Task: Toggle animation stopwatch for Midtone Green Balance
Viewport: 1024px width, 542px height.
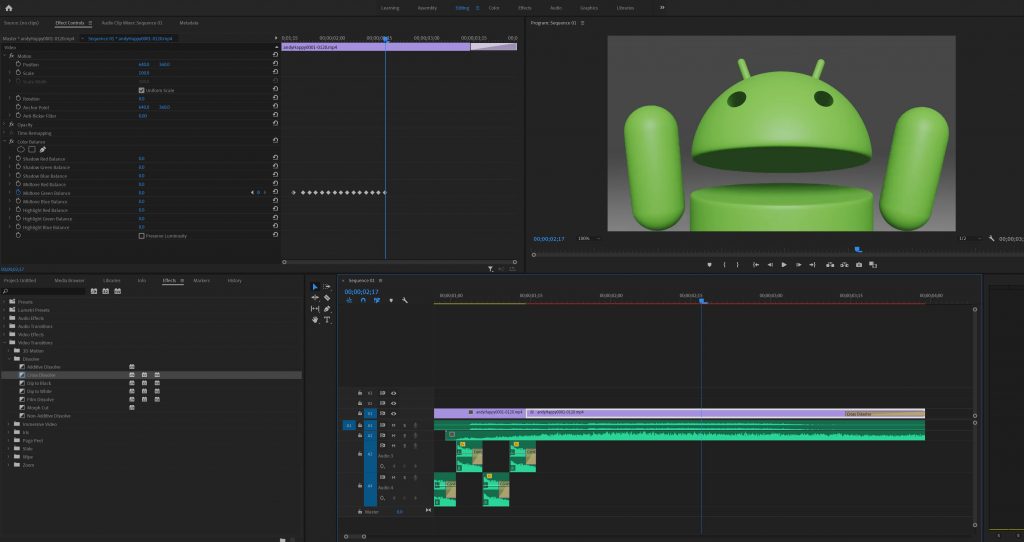Action: click(x=18, y=193)
